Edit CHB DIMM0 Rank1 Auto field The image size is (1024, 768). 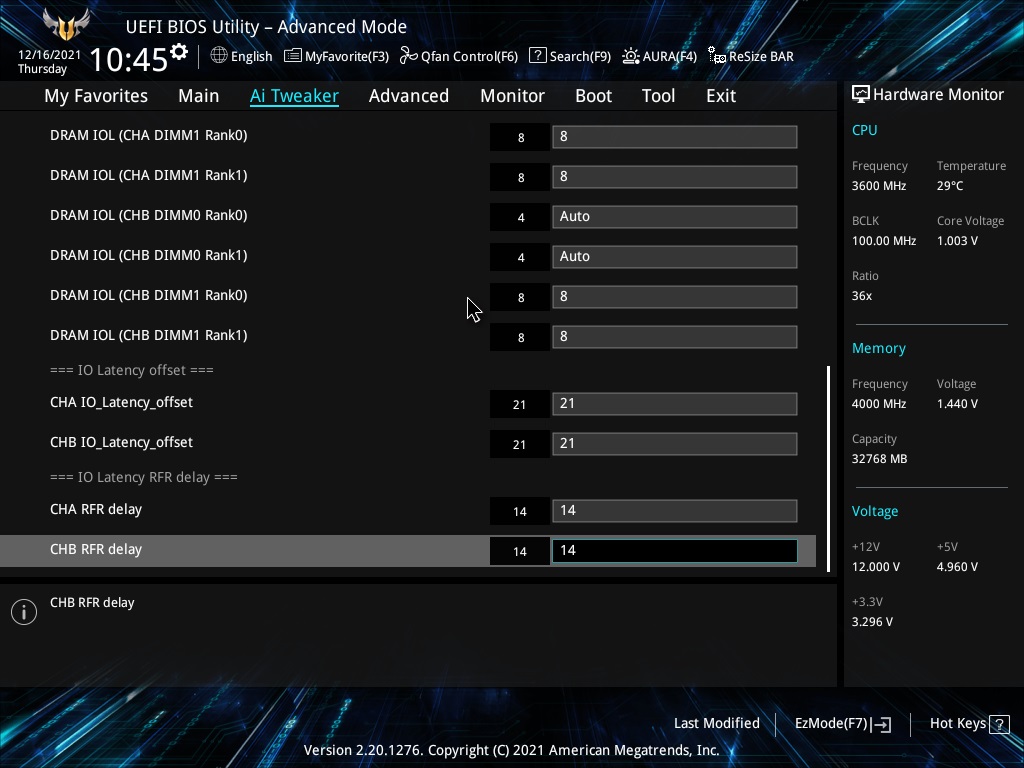point(675,257)
